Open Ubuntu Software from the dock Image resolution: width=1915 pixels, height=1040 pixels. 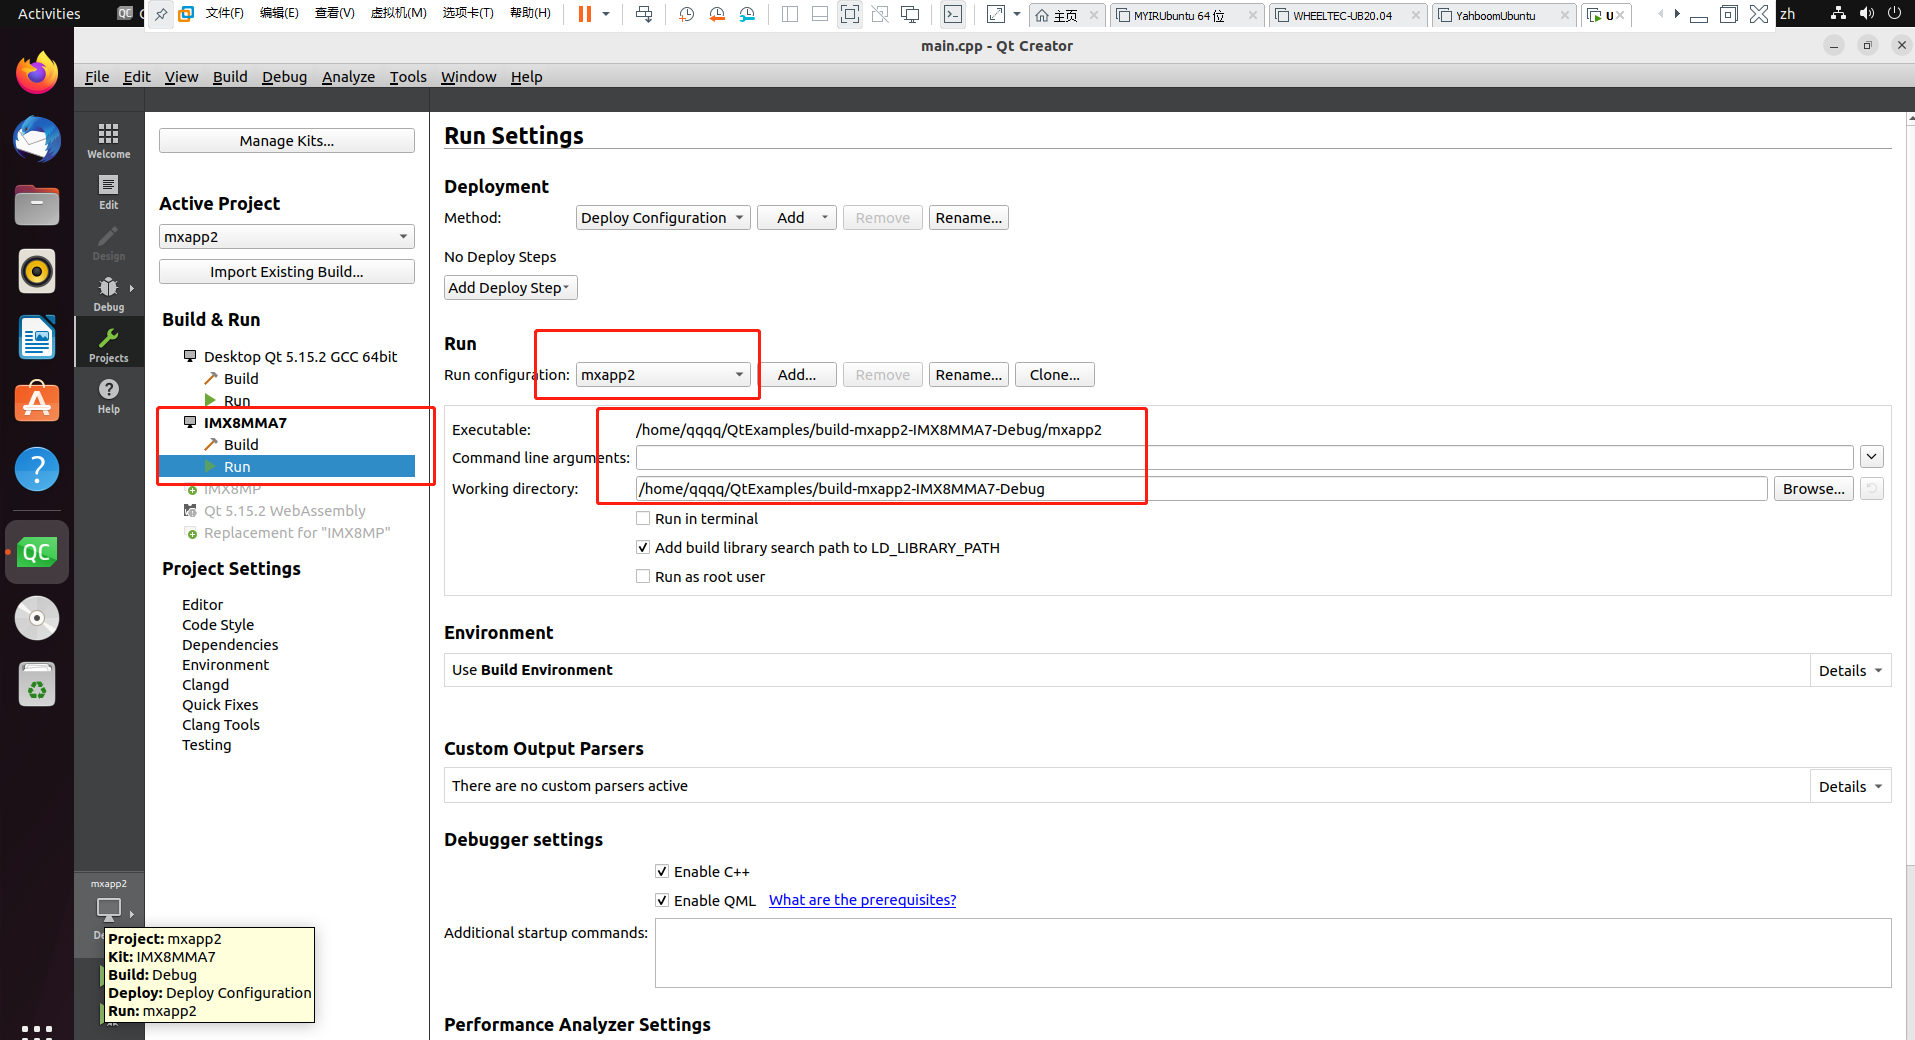[x=37, y=403]
